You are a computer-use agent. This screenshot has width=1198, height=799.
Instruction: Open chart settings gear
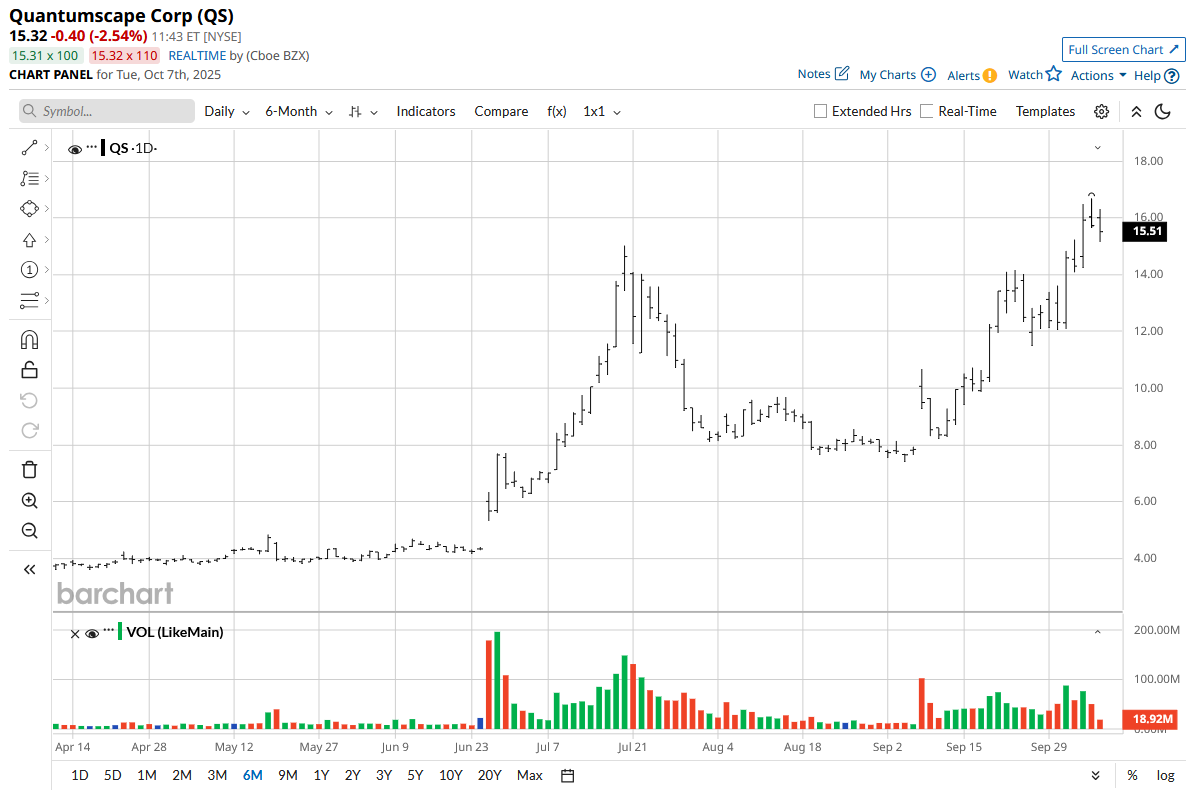coord(1101,112)
